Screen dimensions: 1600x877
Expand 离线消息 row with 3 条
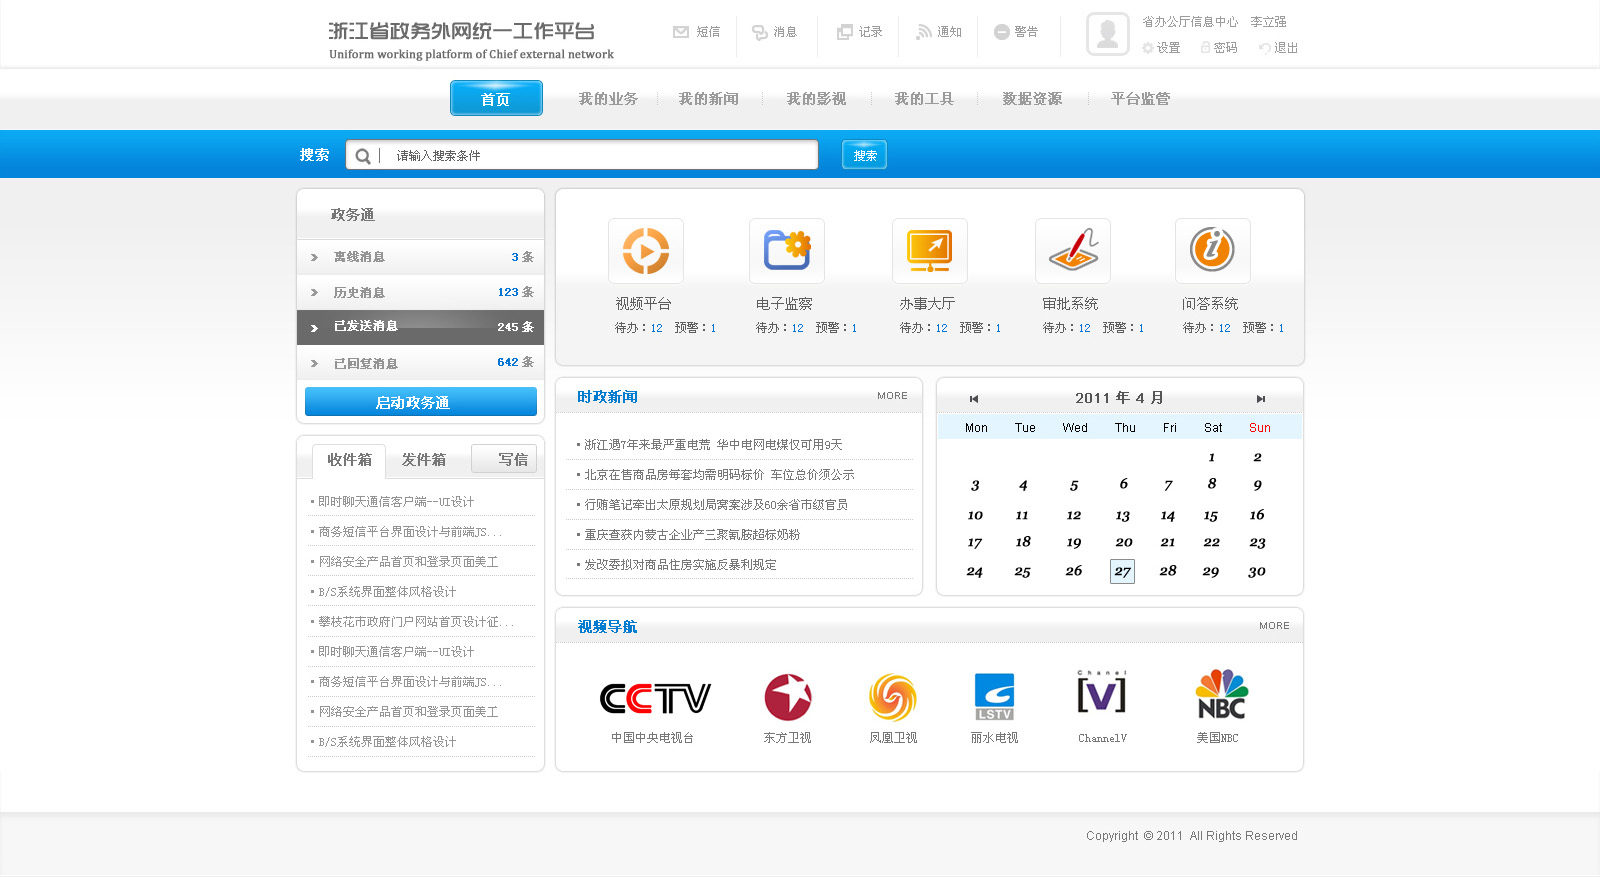[420, 257]
